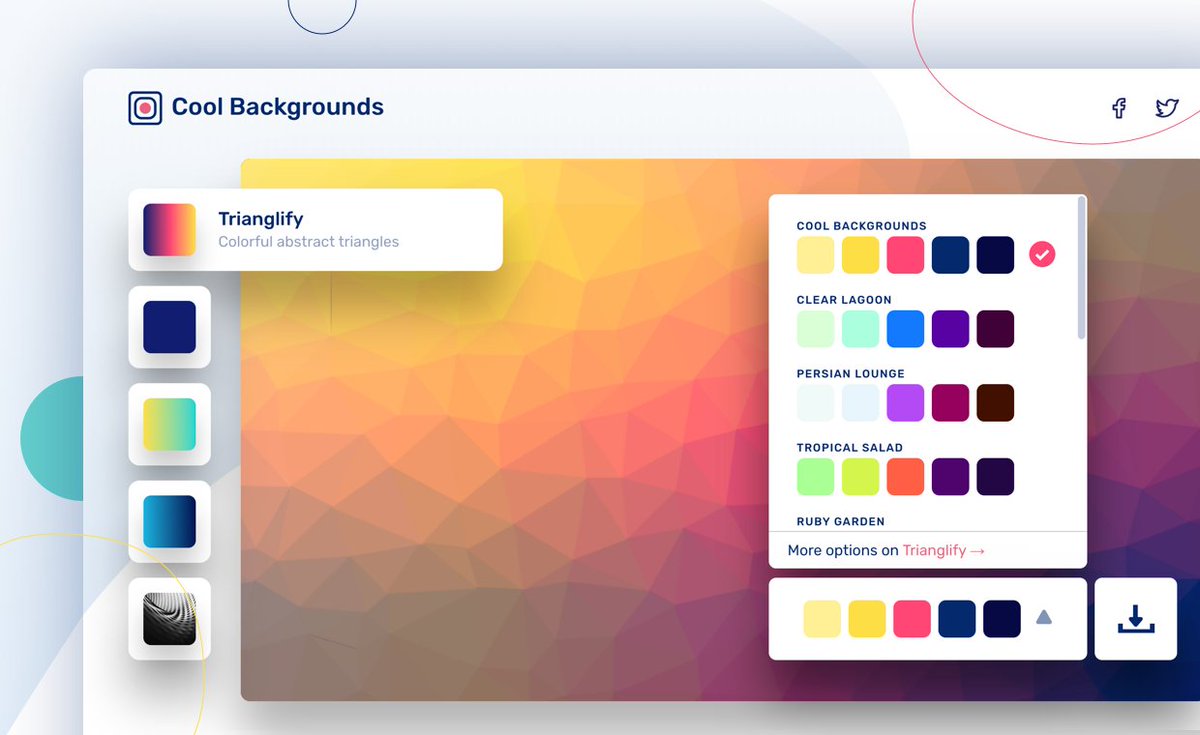Click the Cool Backgrounds title text
The height and width of the screenshot is (735, 1200).
278,107
